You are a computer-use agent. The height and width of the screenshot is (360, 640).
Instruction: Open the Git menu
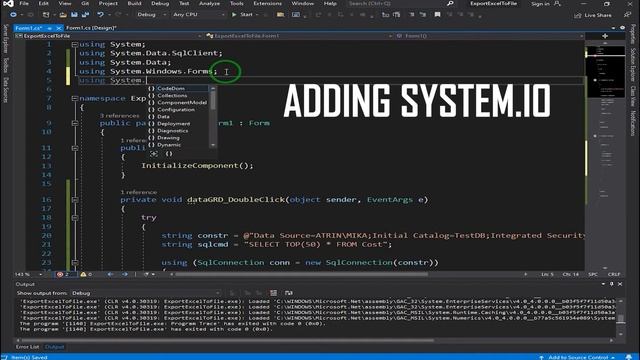pyautogui.click(x=85, y=4)
